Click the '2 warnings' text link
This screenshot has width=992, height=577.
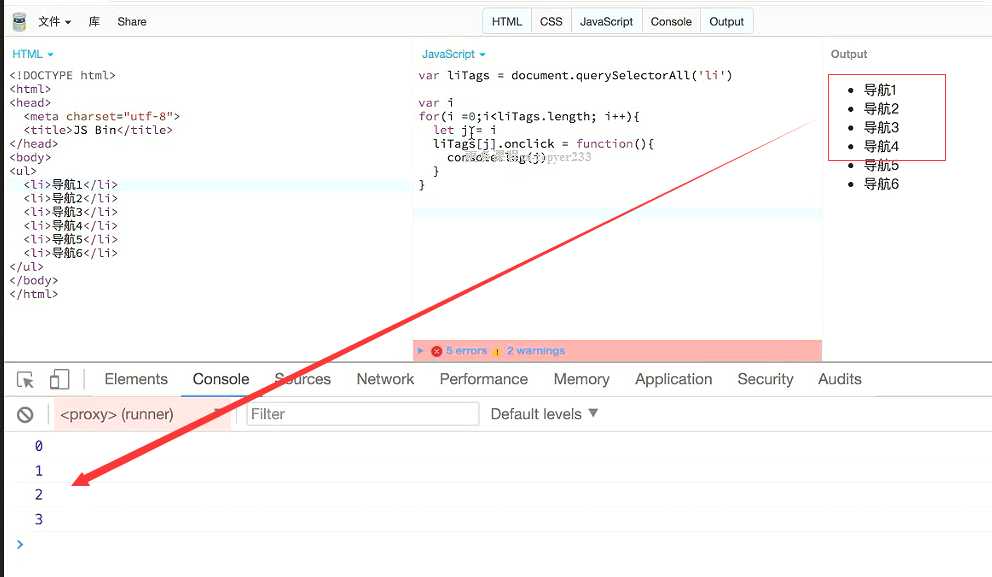click(536, 351)
